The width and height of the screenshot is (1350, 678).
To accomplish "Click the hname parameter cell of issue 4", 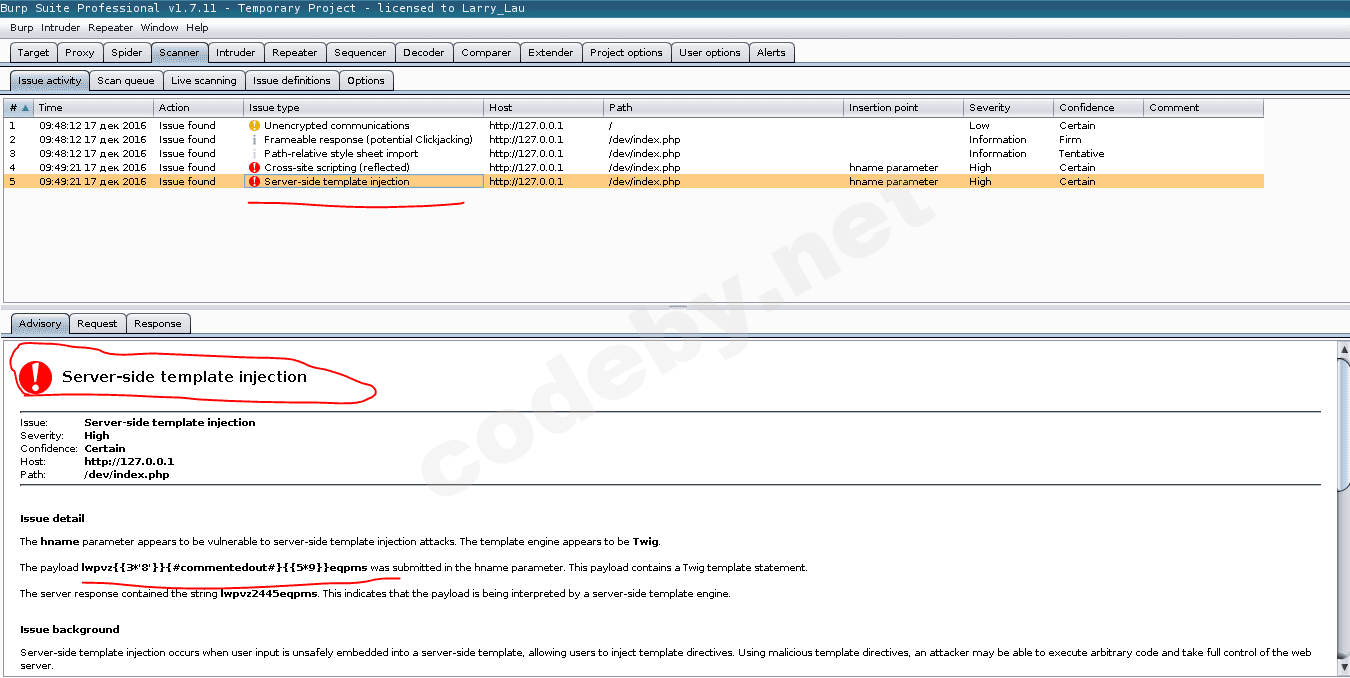I will [904, 168].
